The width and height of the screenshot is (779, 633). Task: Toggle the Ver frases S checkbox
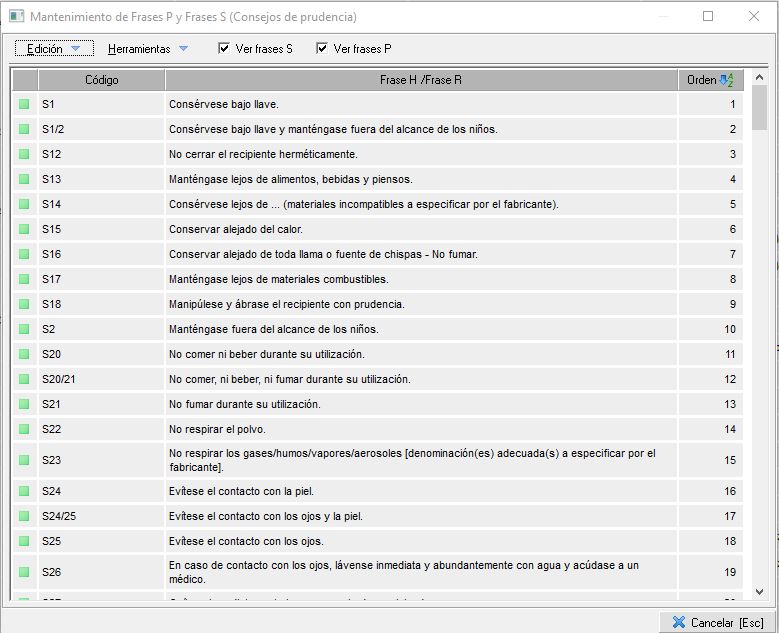tap(224, 49)
